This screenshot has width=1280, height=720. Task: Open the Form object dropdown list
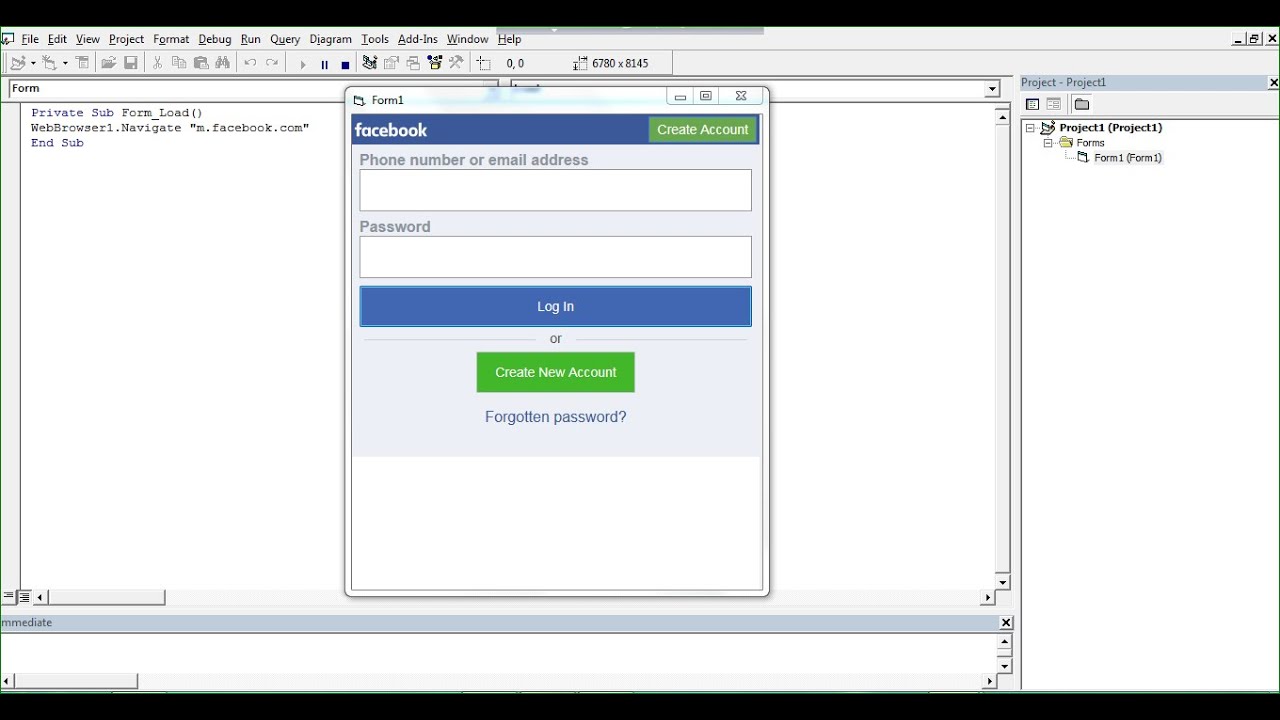(x=251, y=89)
